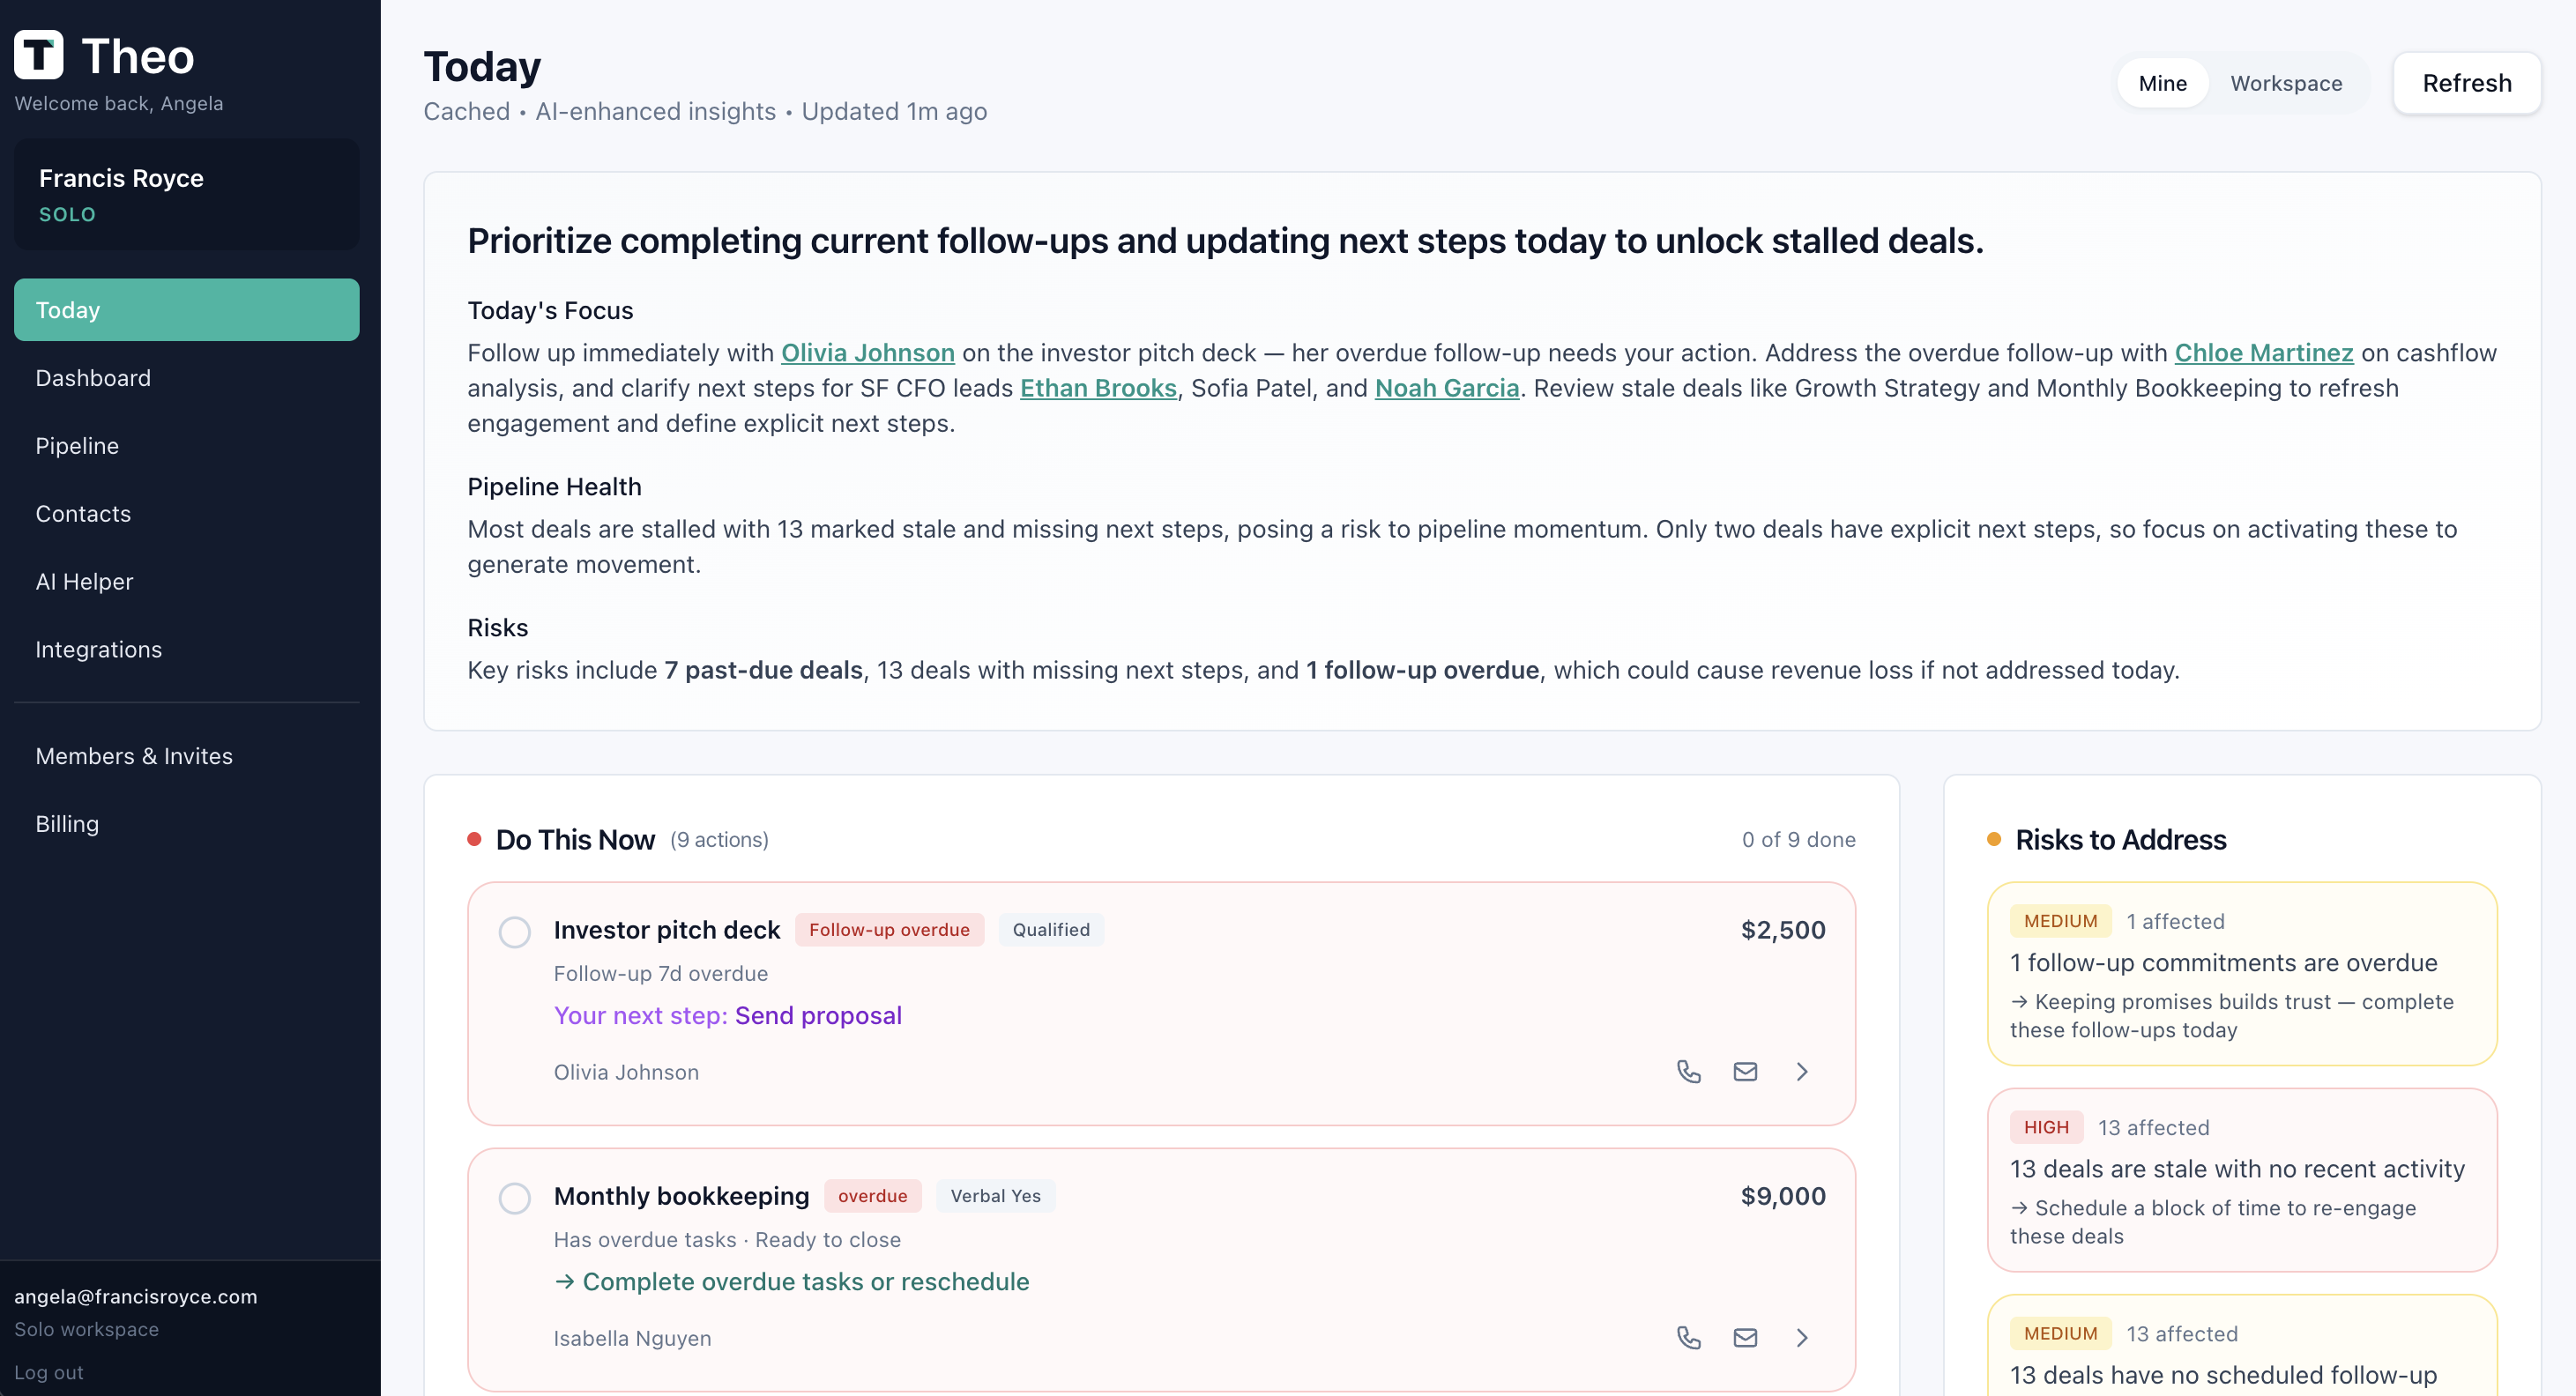Switch view to Workspace

click(2286, 83)
